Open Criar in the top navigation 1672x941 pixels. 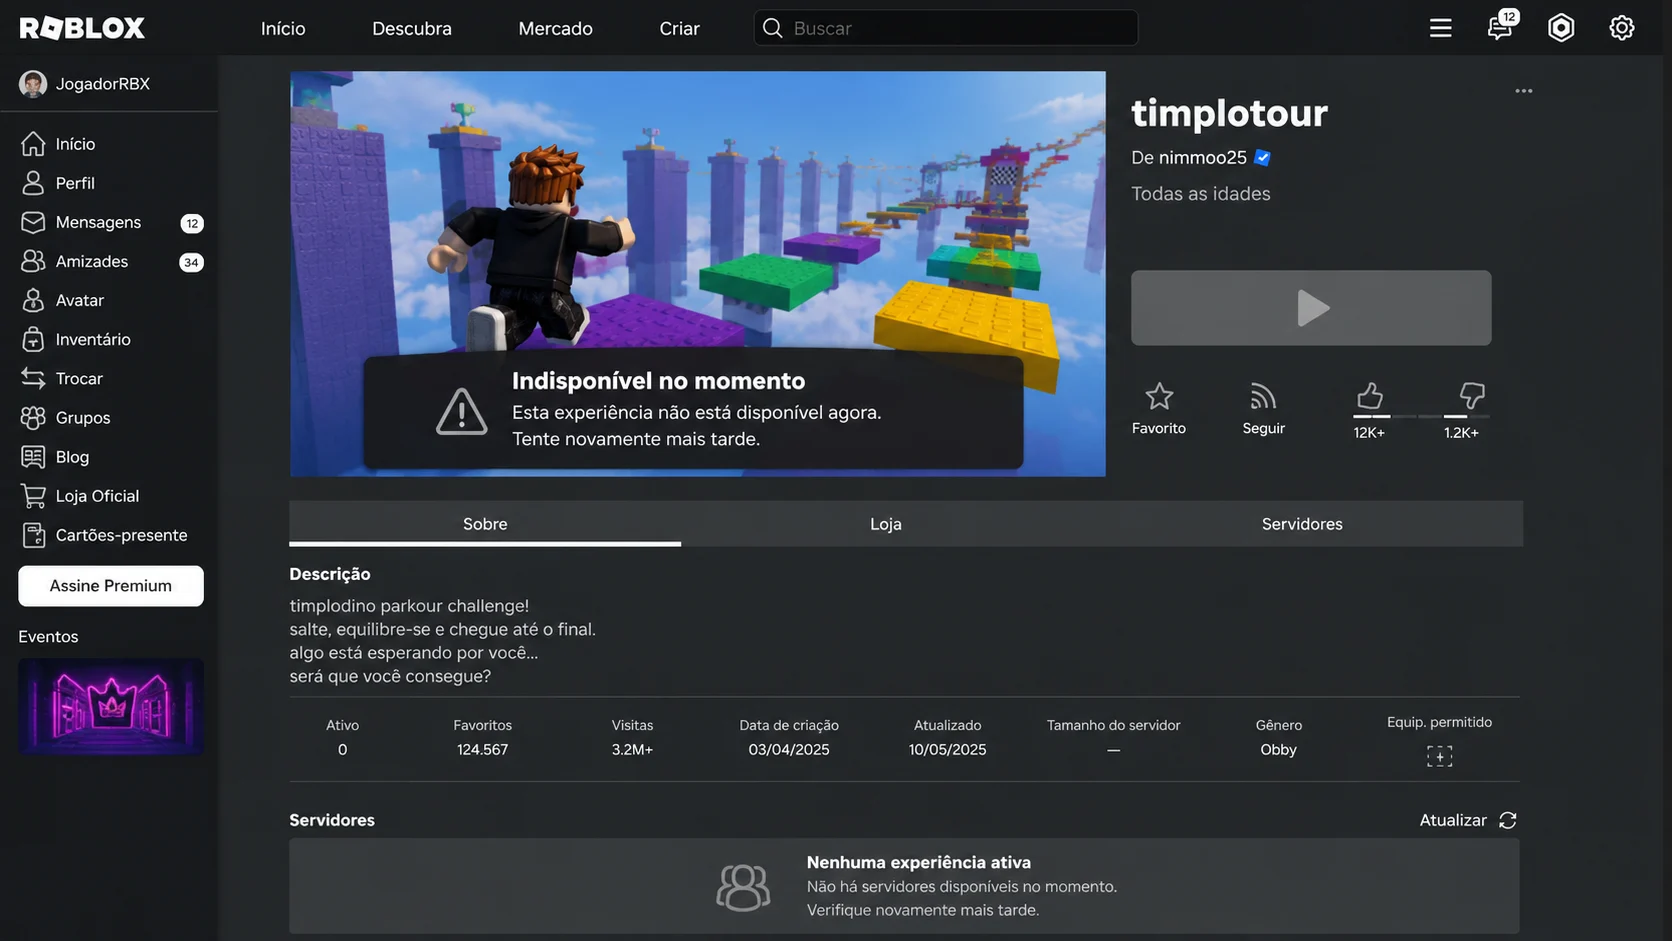[x=679, y=28]
